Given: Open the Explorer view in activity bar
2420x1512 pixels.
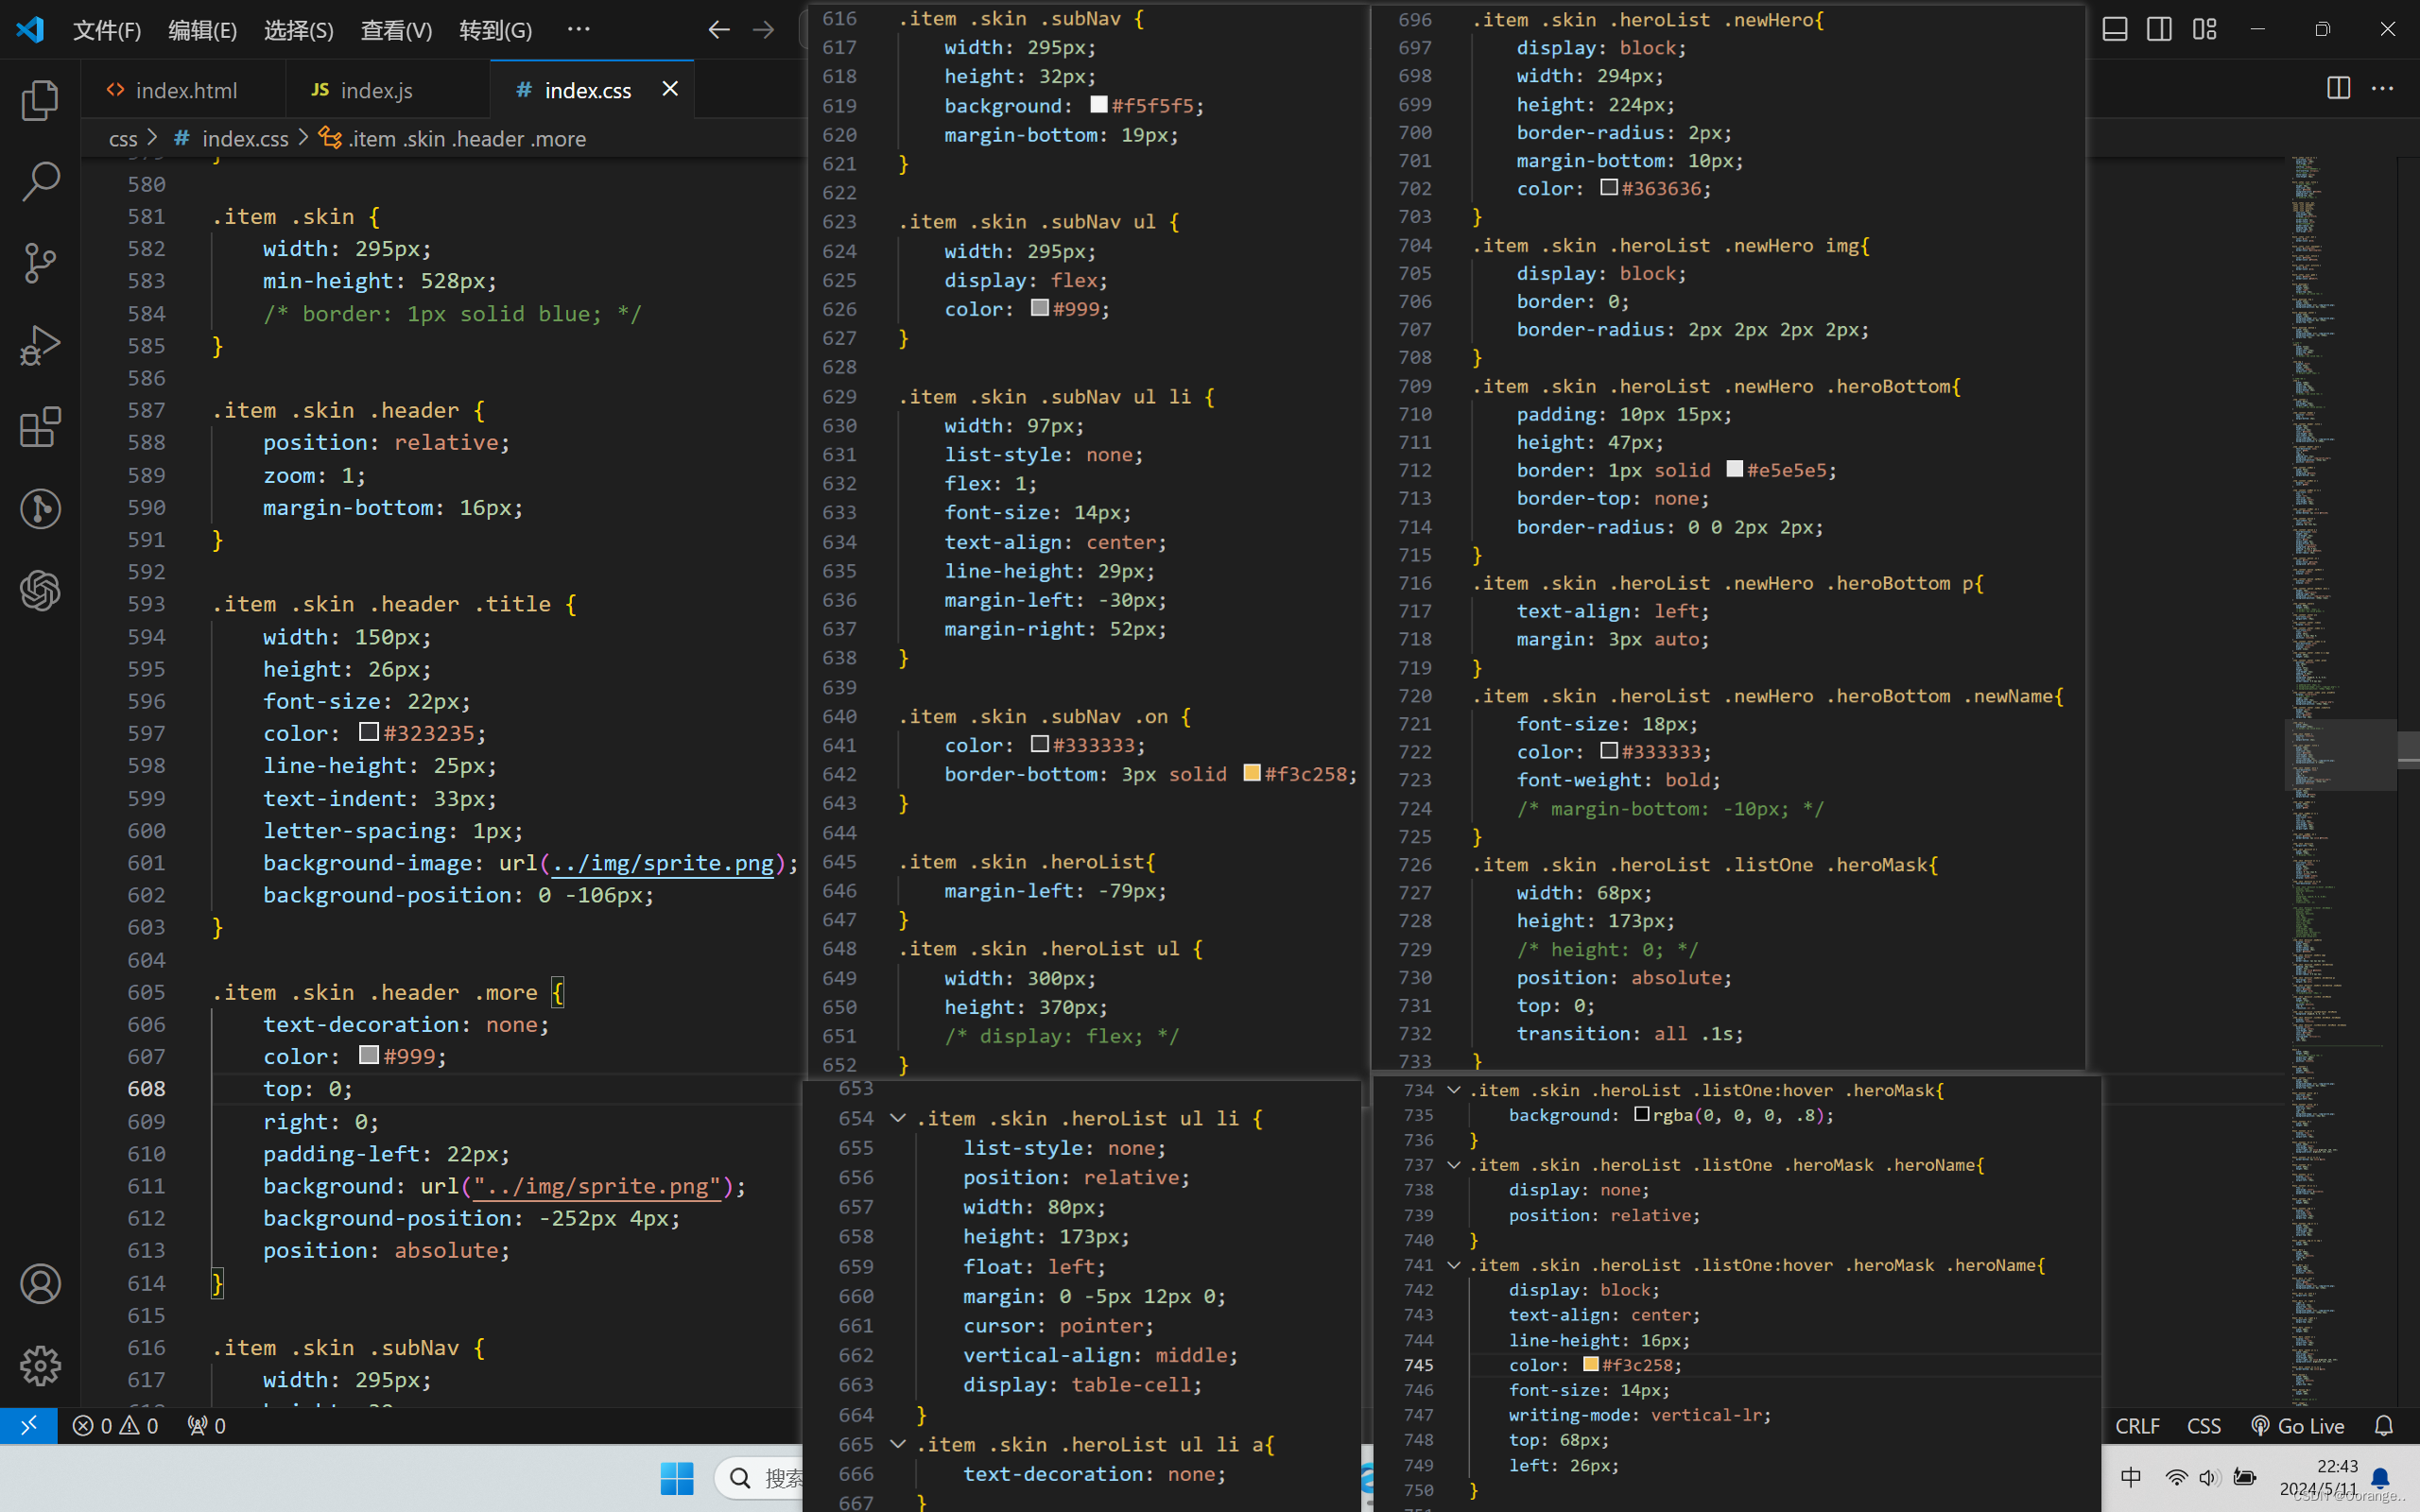Looking at the screenshot, I should click(40, 100).
